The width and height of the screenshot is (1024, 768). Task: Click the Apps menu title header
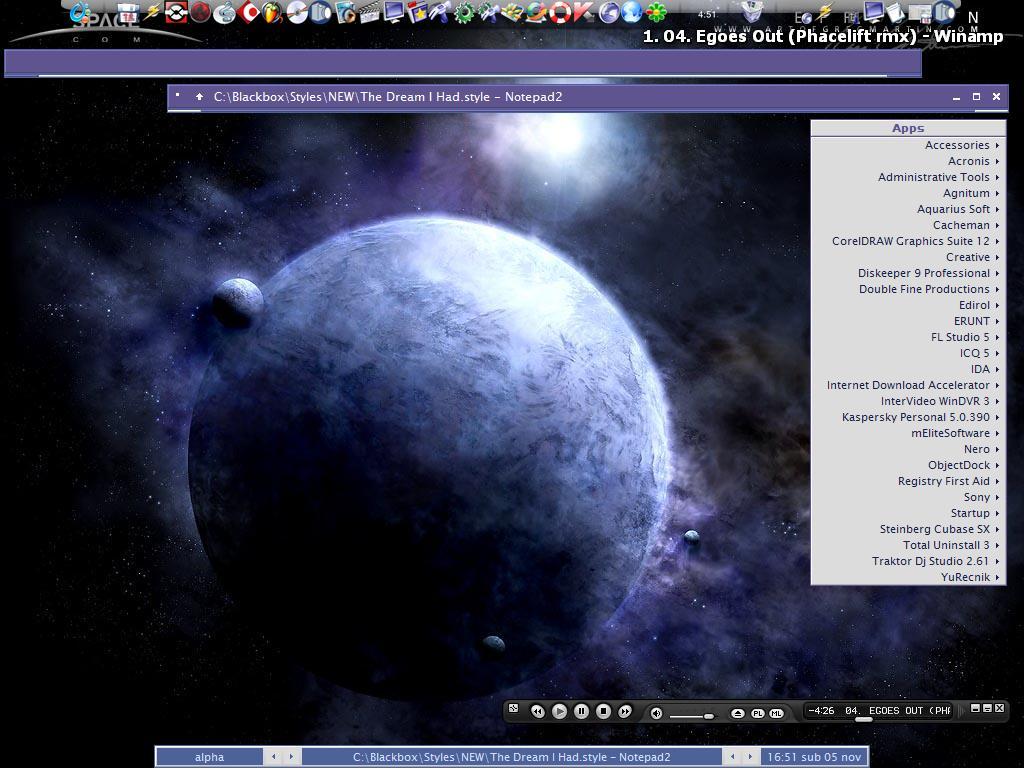pyautogui.click(x=908, y=128)
